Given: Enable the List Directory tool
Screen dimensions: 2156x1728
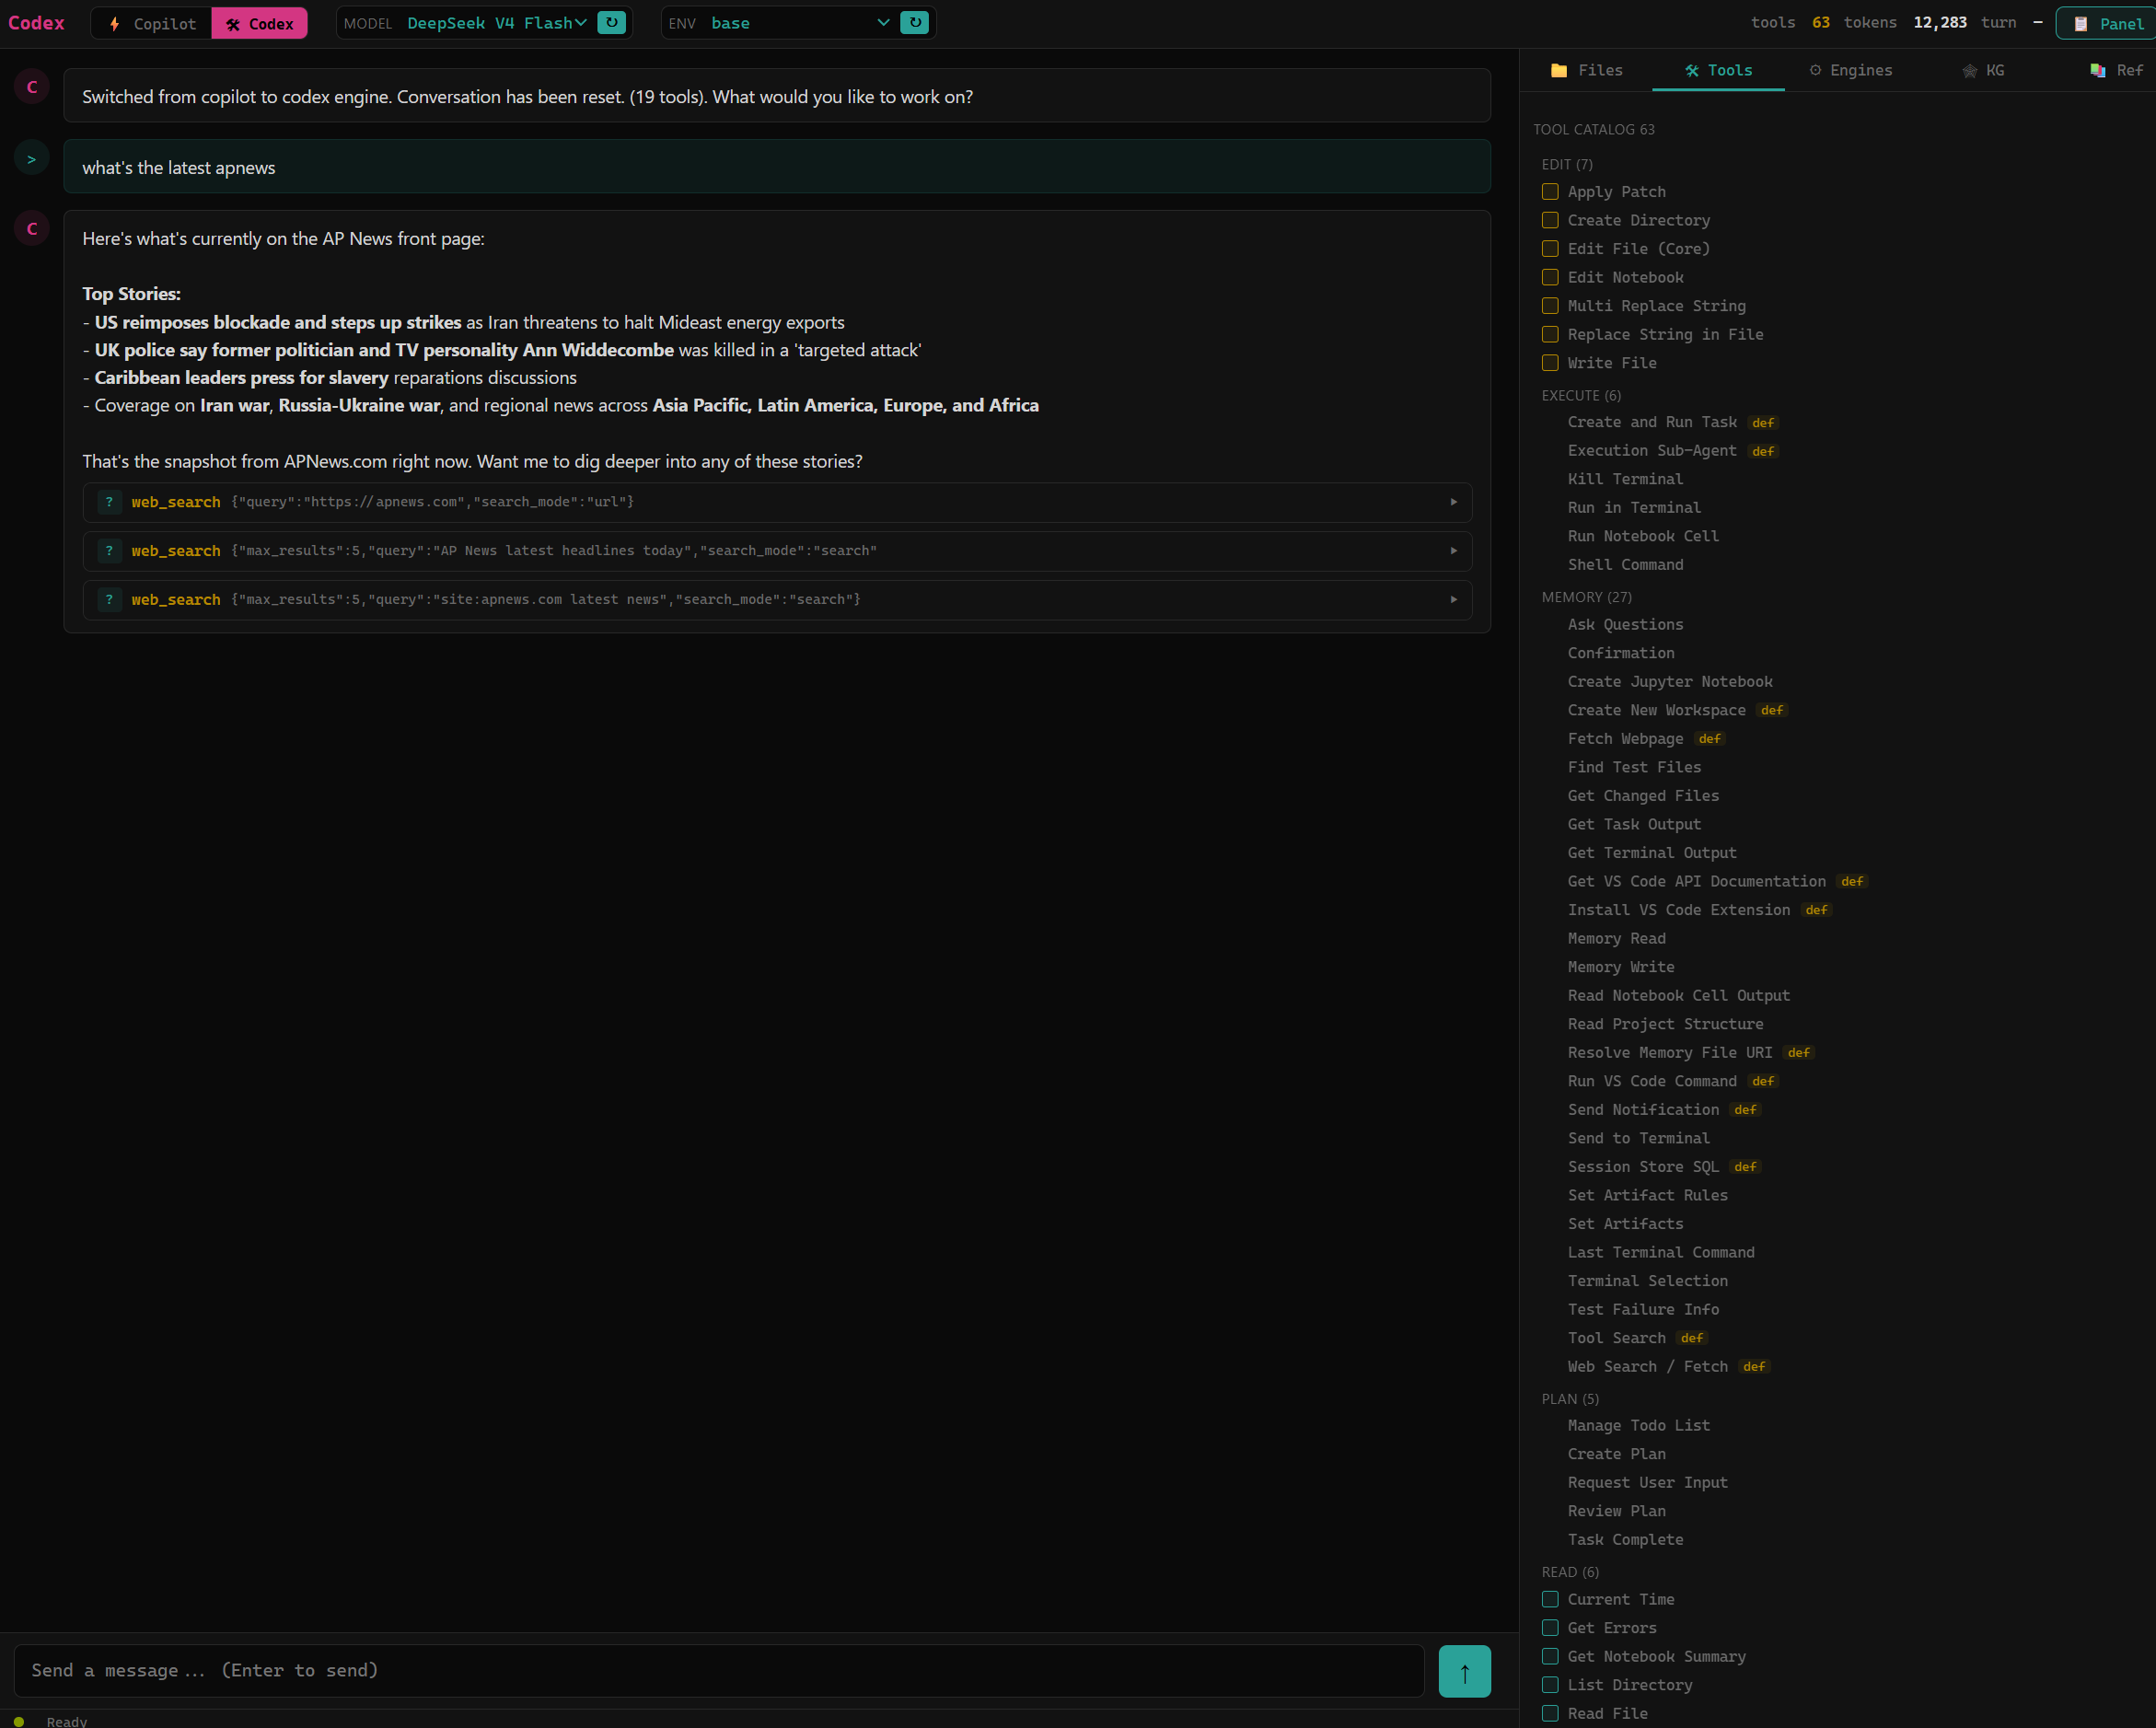Looking at the screenshot, I should pyautogui.click(x=1550, y=1685).
